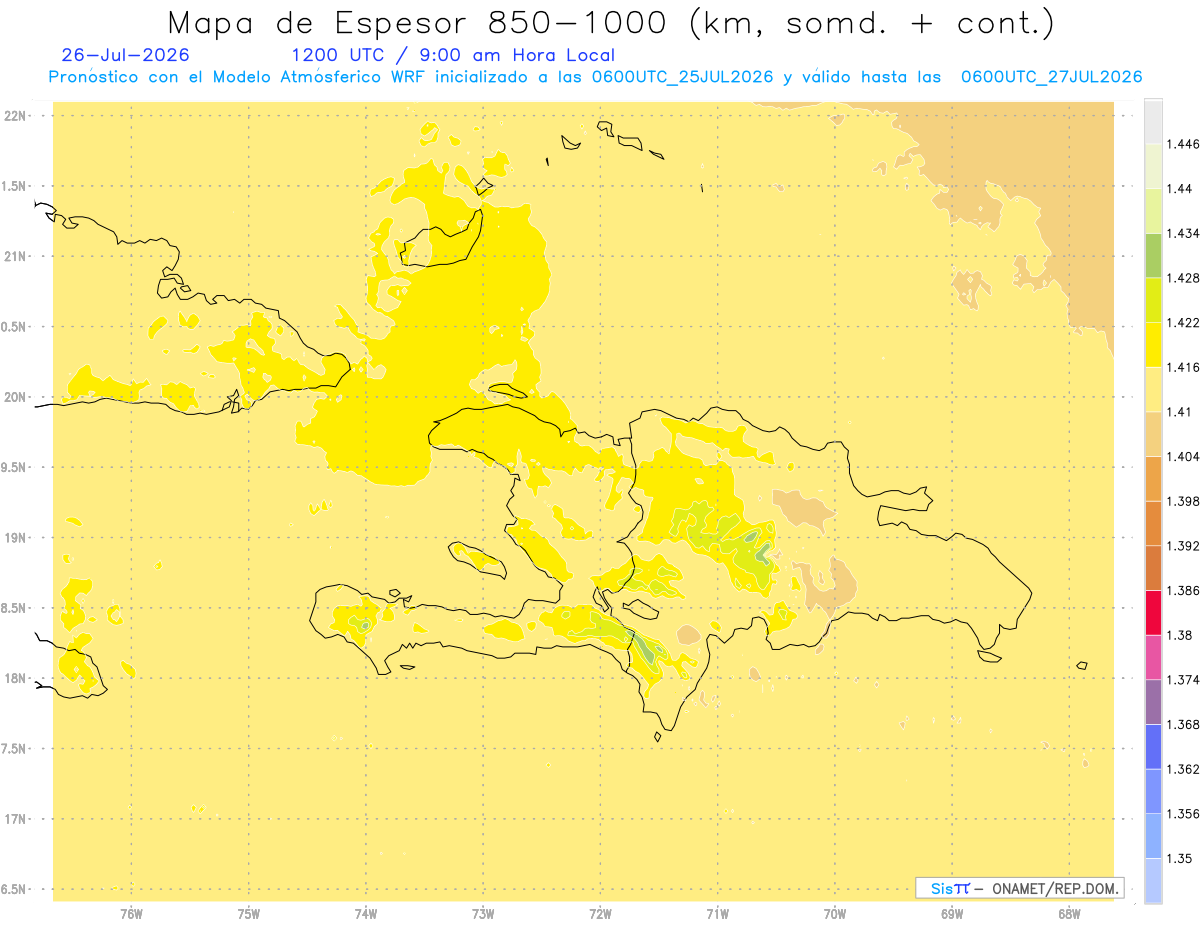The image size is (1200, 927).
Task: Click the '1200 UTC / 9:00 am Hora Local' text
Action: click(453, 55)
